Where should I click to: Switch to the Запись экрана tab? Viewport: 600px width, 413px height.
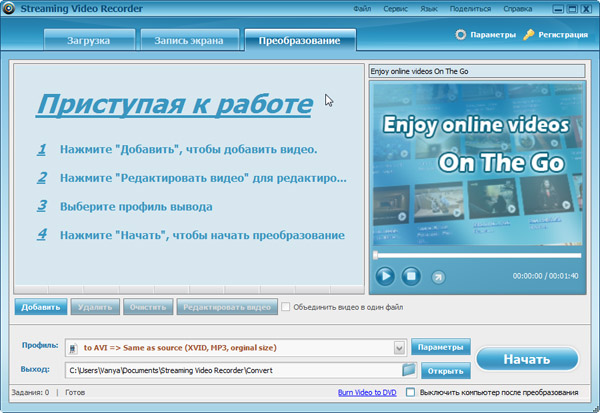[x=189, y=41]
